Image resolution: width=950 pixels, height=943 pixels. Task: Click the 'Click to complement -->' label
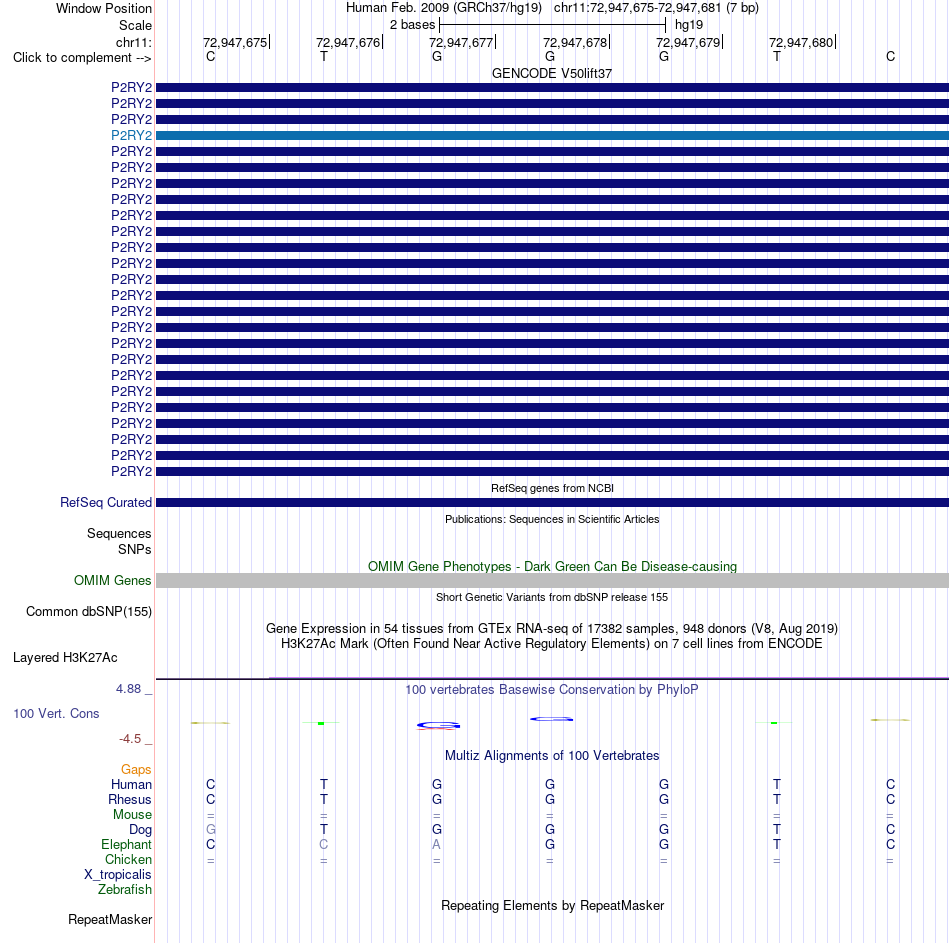82,58
